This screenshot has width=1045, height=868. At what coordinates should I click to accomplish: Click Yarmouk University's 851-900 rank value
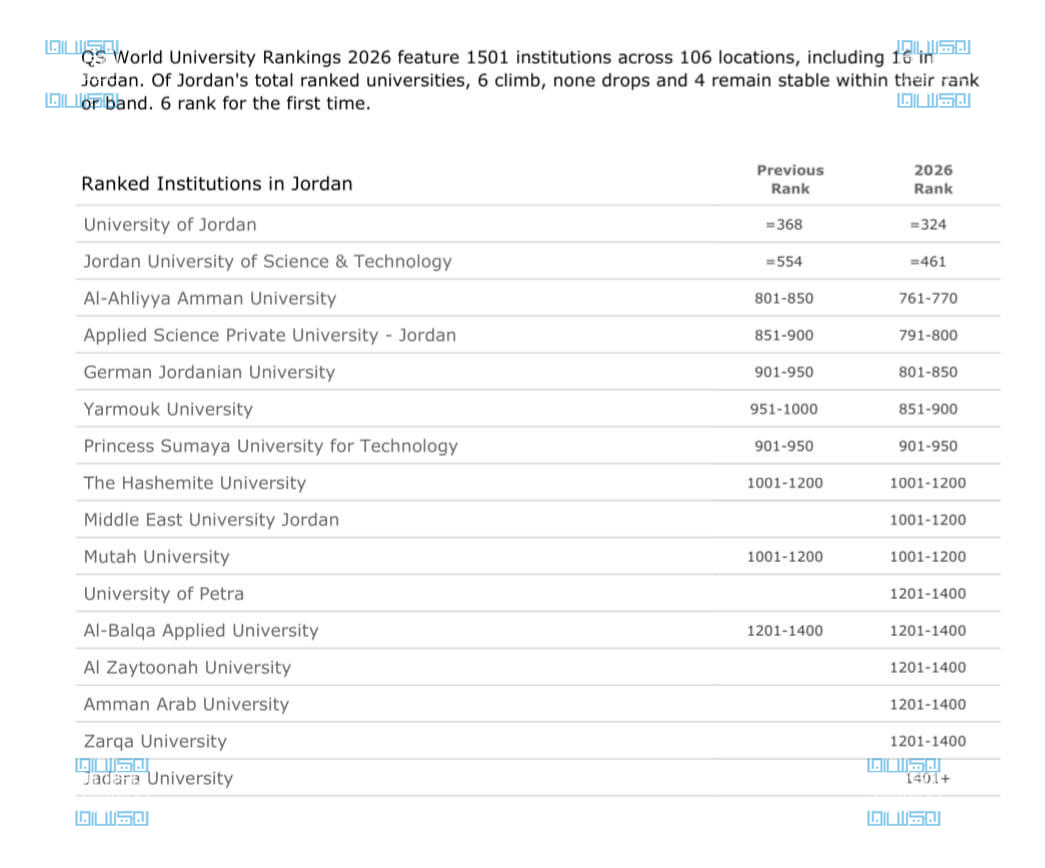pos(928,410)
